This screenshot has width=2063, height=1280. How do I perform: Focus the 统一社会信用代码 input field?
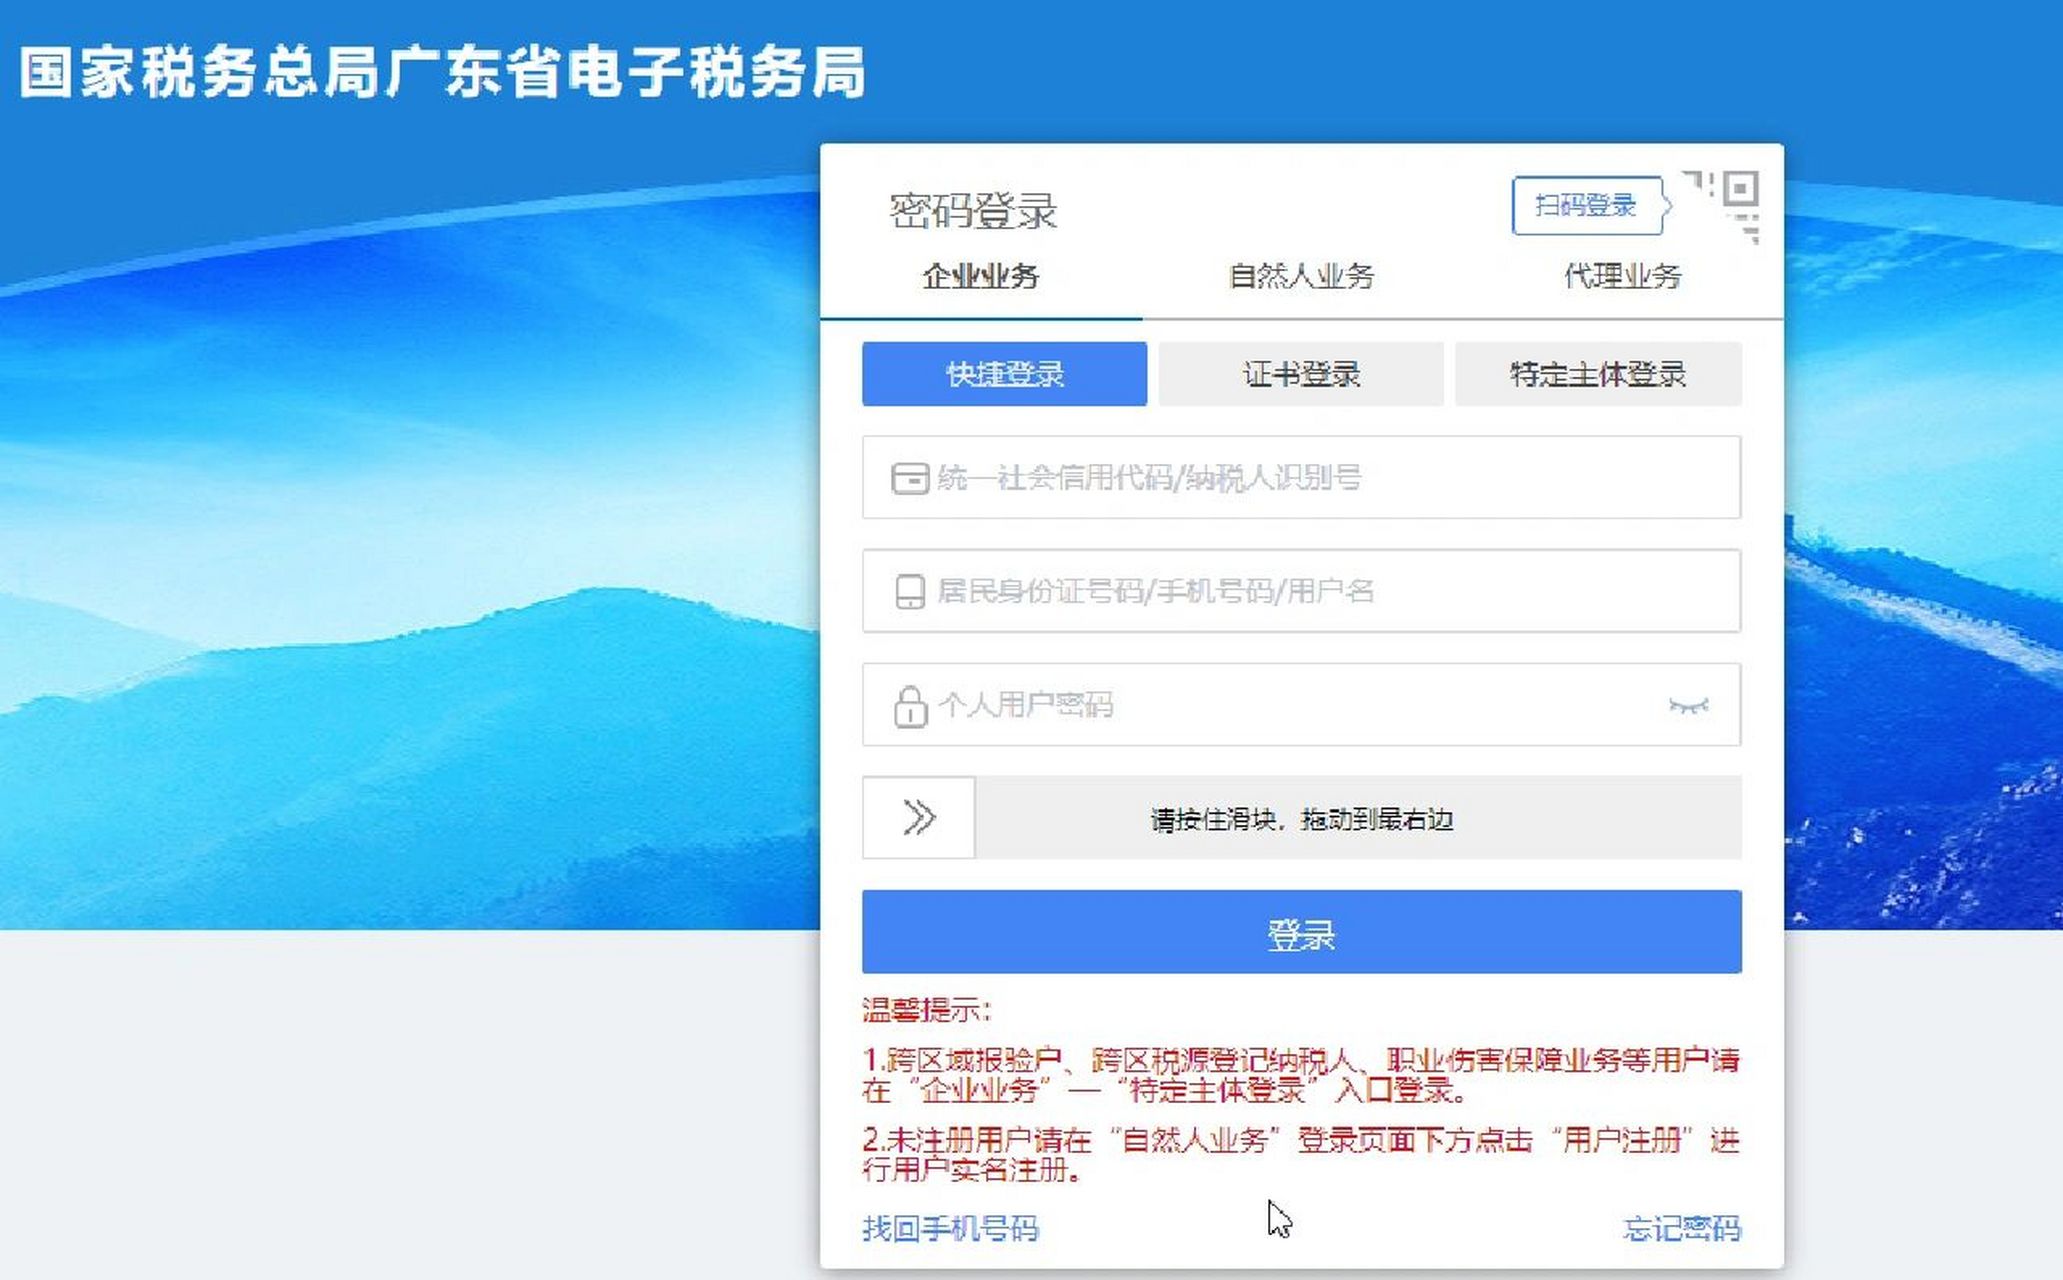click(x=1301, y=477)
